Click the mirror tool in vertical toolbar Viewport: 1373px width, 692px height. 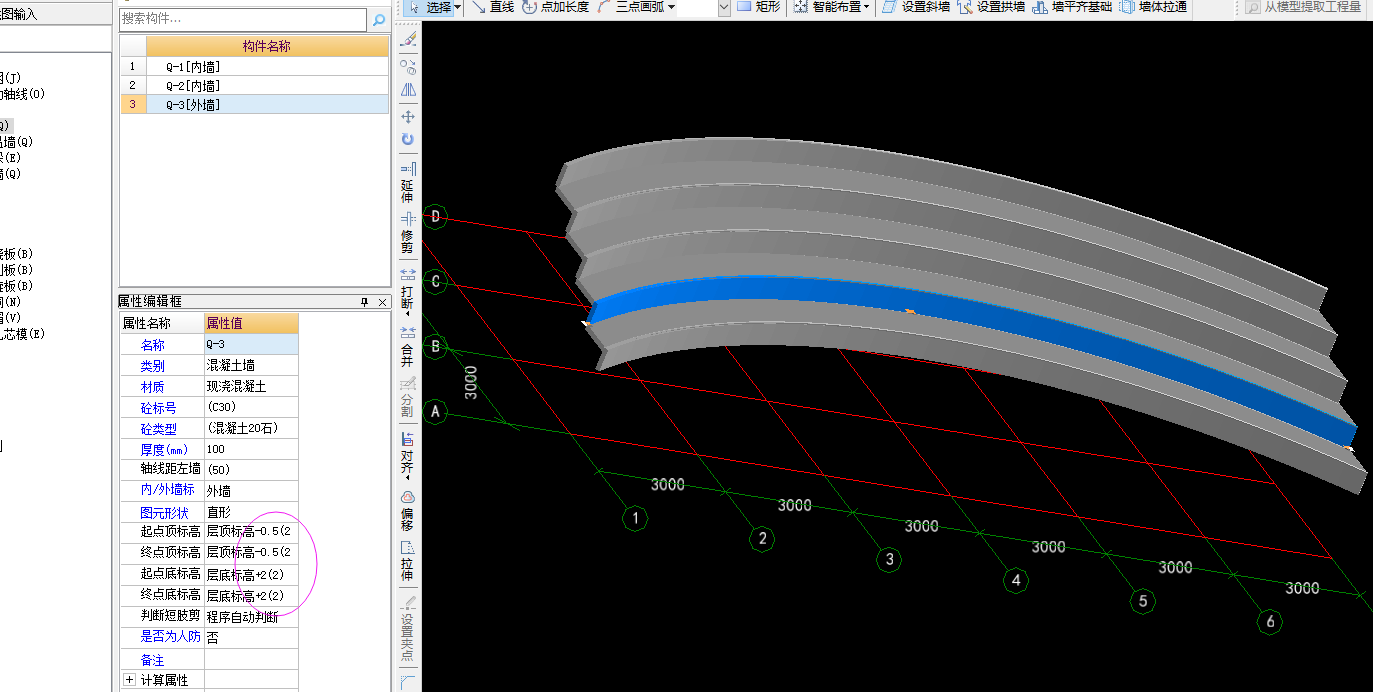(x=408, y=90)
